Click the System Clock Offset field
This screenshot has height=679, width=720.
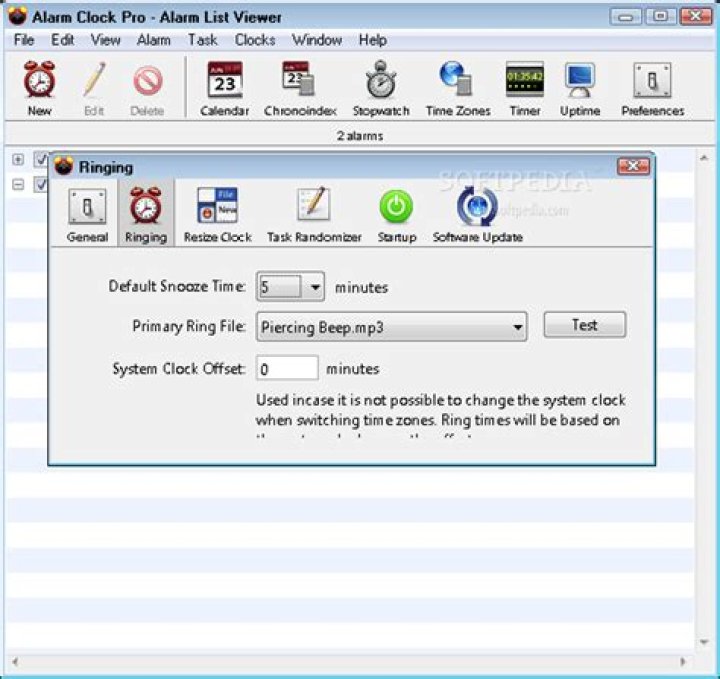(x=287, y=368)
